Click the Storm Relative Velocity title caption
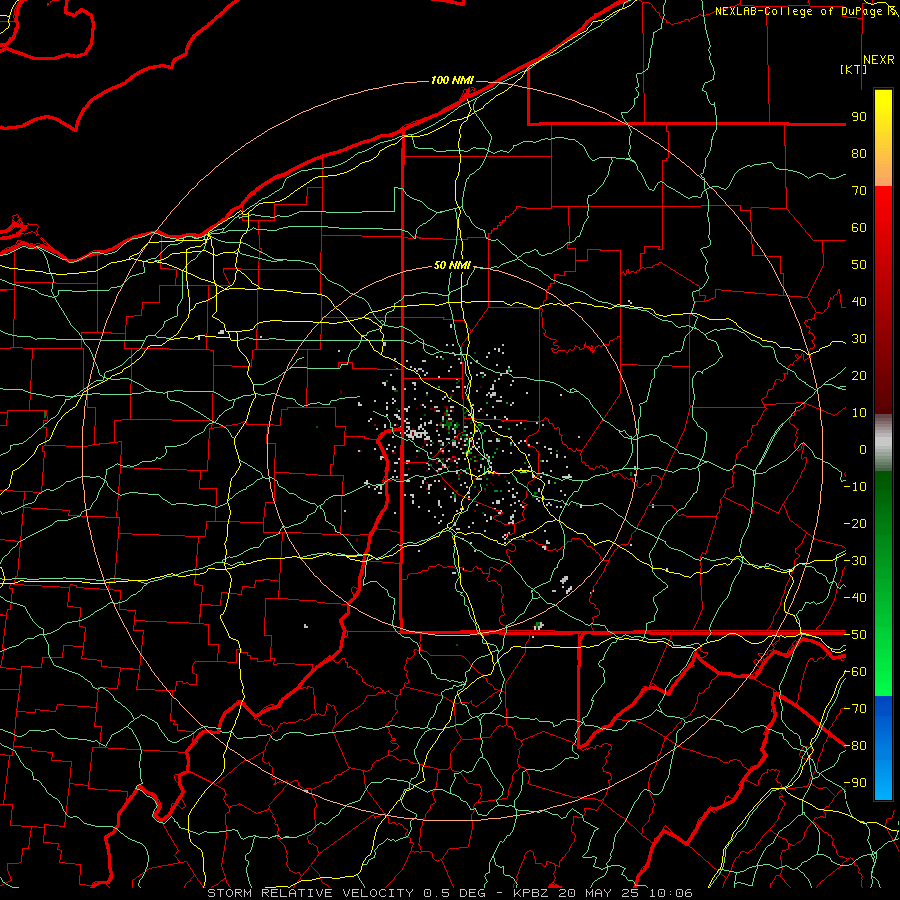This screenshot has height=900, width=900. (450, 893)
